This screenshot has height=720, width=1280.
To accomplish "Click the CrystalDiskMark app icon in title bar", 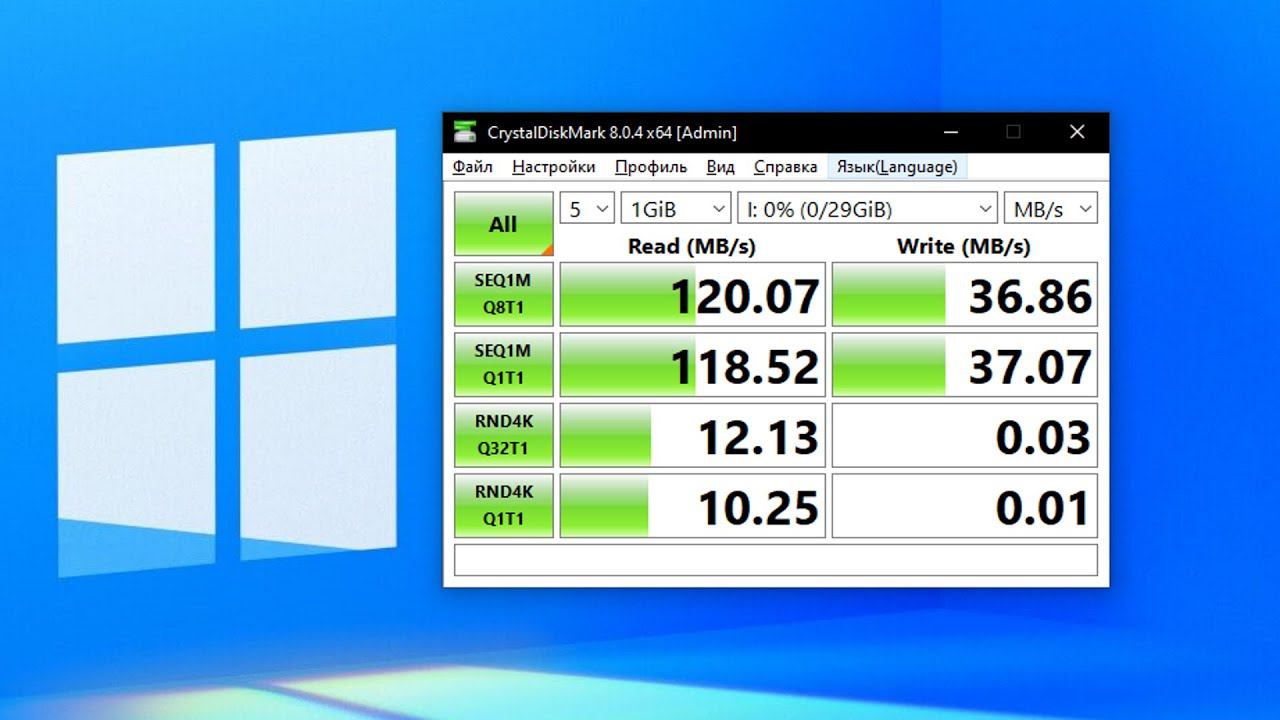I will click(x=464, y=132).
